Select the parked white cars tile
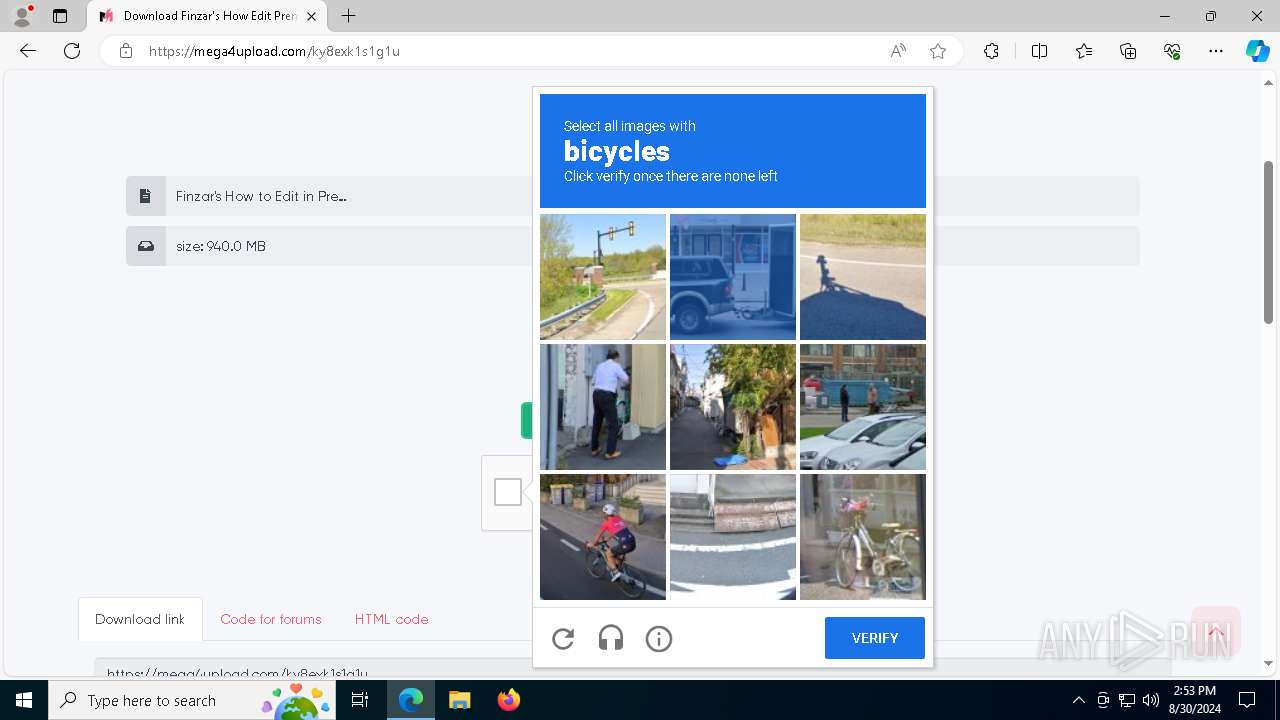 point(863,407)
